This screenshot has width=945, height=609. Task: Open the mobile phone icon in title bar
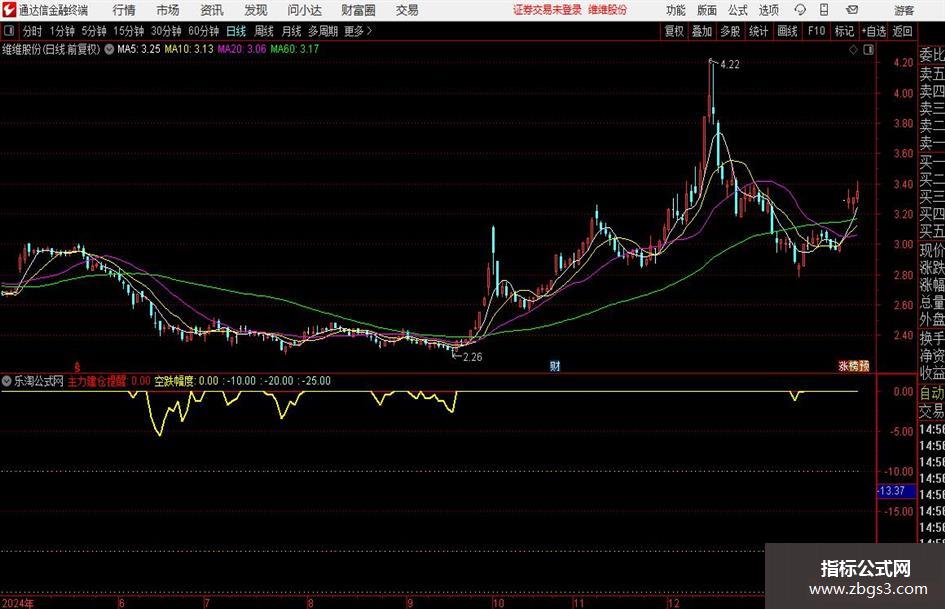[x=824, y=10]
